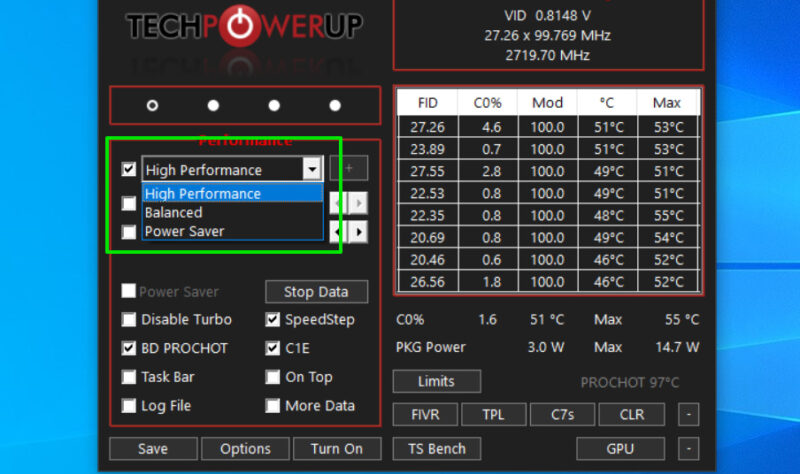The width and height of the screenshot is (800, 474).
Task: Click the PKG Power label
Action: [x=431, y=347]
